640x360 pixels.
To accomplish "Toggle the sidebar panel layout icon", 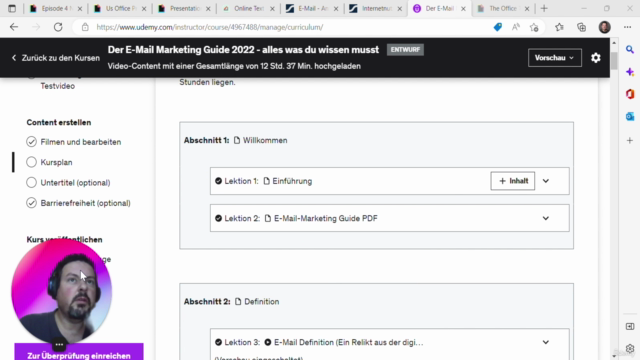I will (630, 326).
